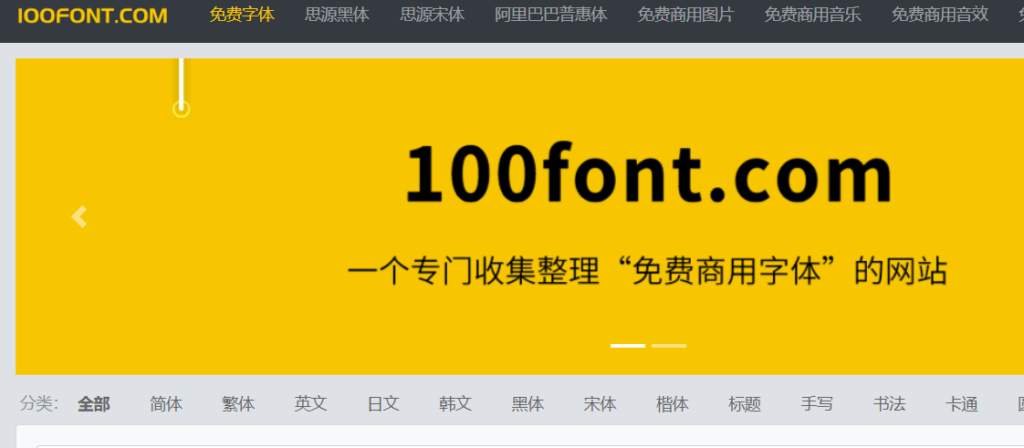Open 免费商用图片 in the navigation bar
1024x448 pixels.
coord(686,15)
